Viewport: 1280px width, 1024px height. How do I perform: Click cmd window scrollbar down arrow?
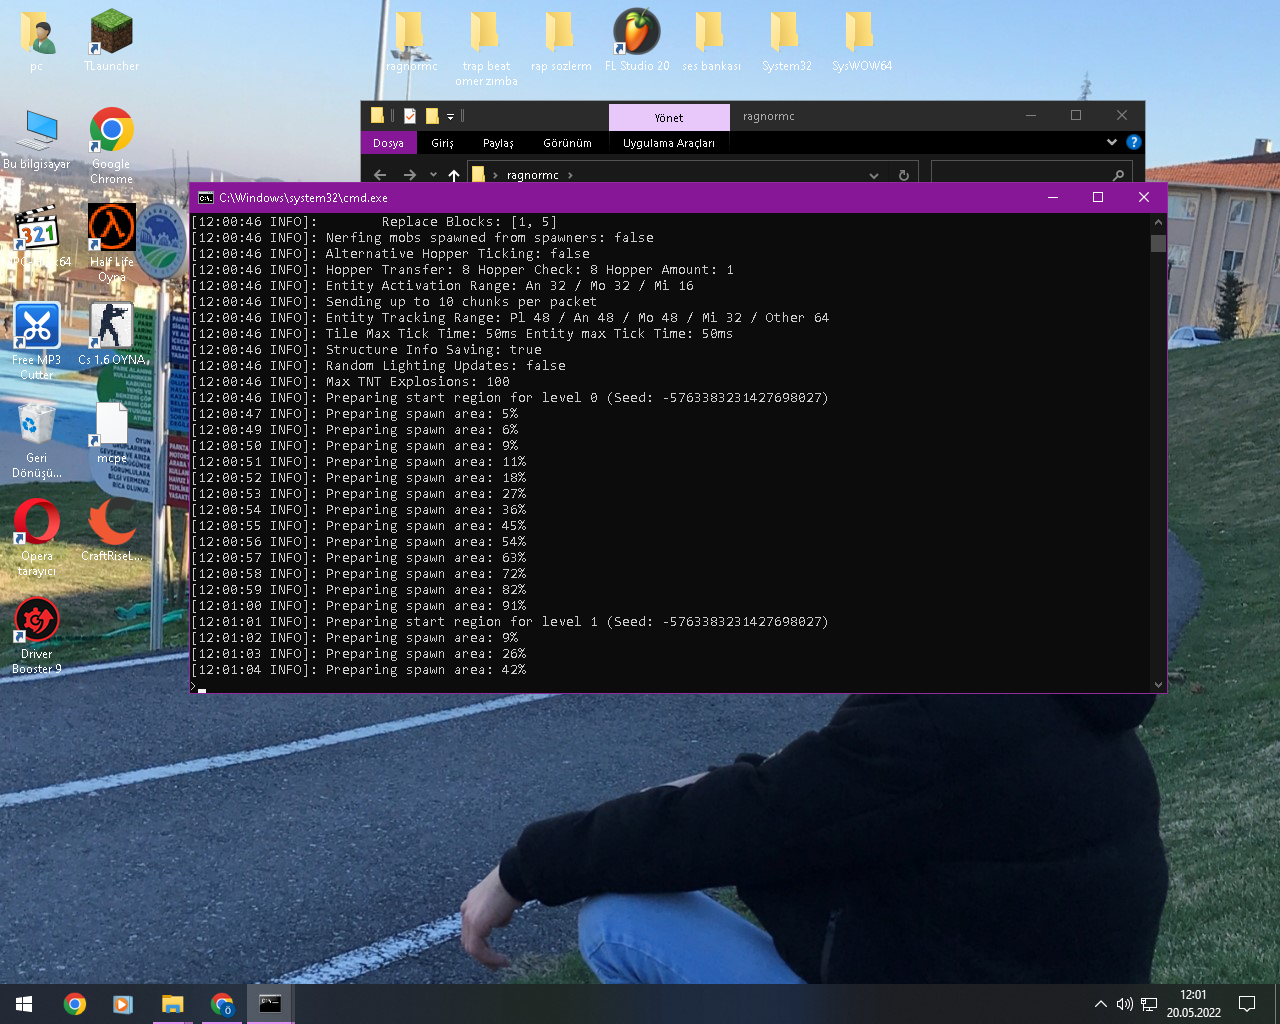1158,684
